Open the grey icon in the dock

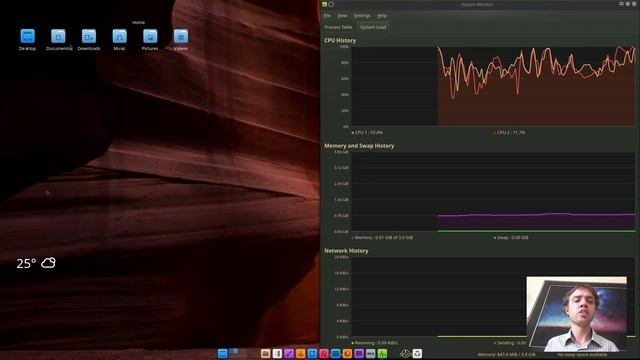(371, 353)
